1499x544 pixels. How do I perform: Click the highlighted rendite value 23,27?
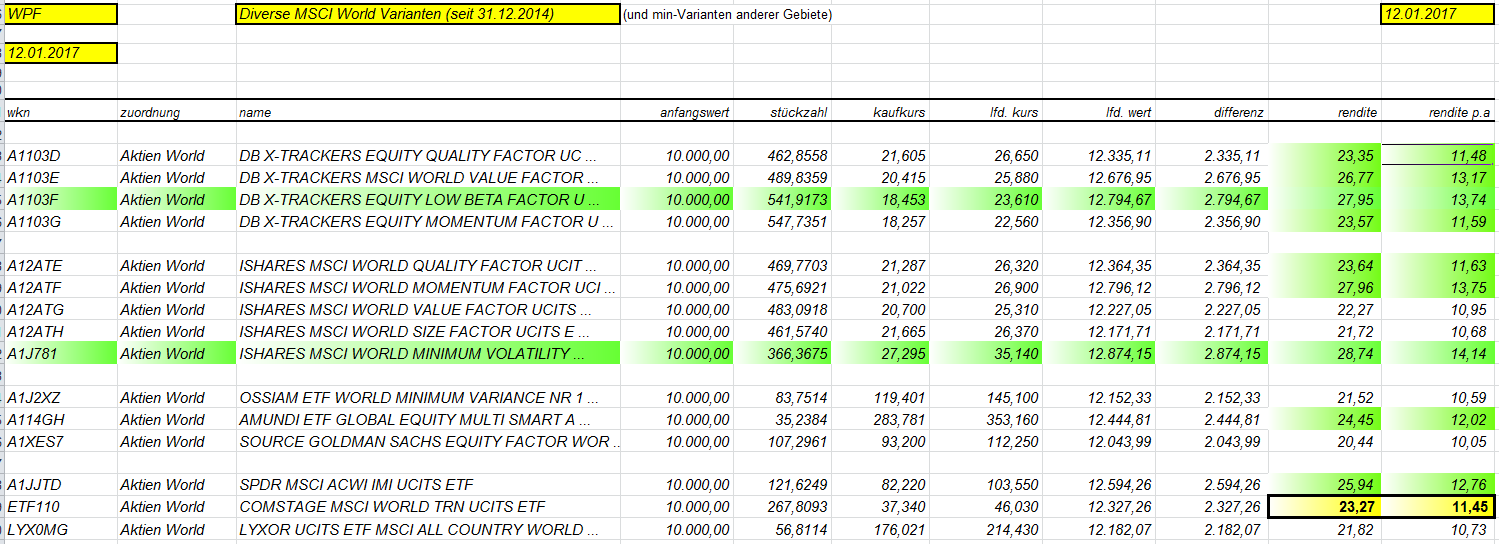tap(1325, 507)
